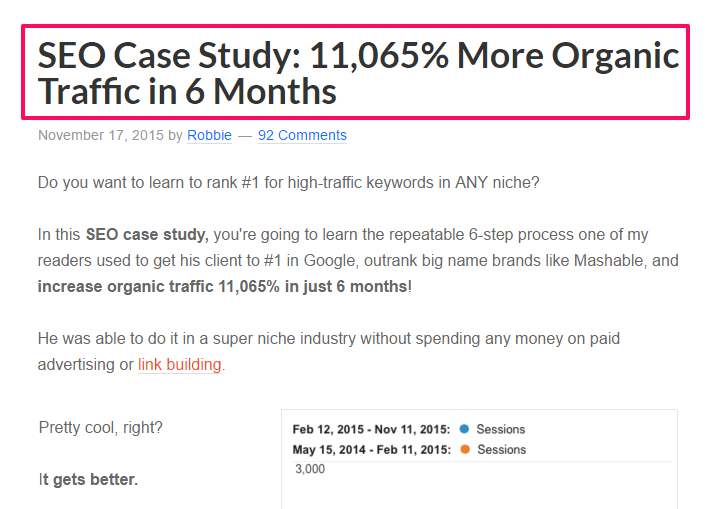The image size is (725, 509).
Task: Click the bold 'It gets better.' text
Action: [x=88, y=479]
